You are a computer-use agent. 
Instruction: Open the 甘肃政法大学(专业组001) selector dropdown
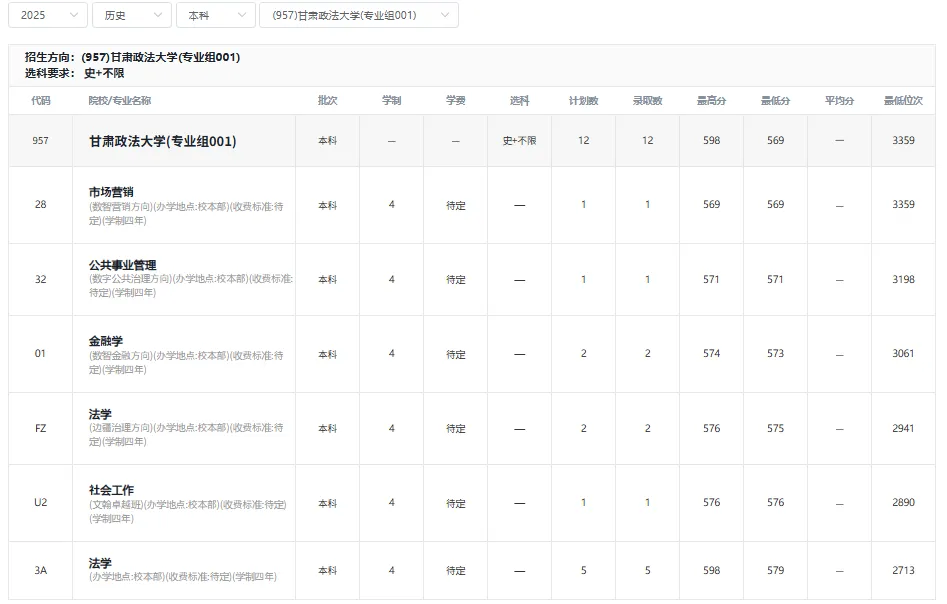(359, 15)
